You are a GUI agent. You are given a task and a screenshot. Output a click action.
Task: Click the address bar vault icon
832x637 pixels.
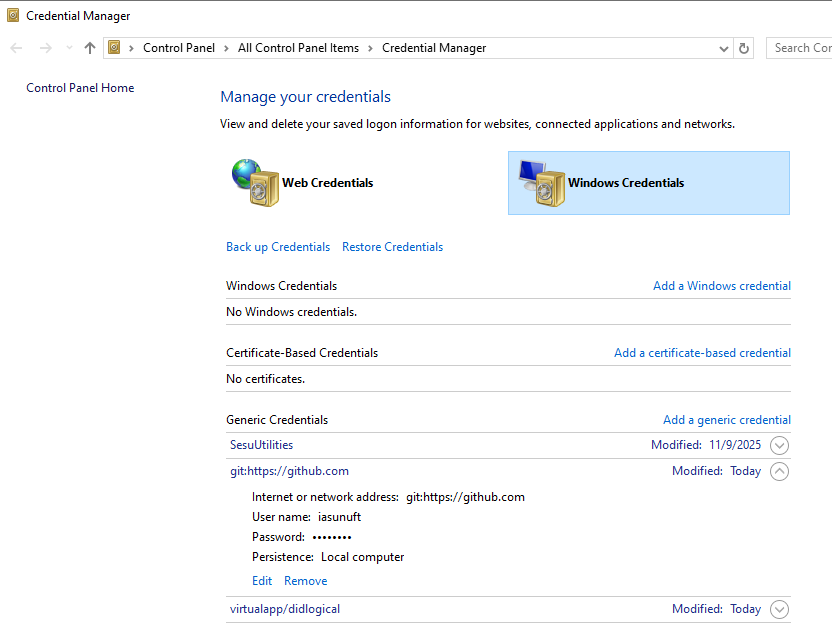tap(115, 48)
